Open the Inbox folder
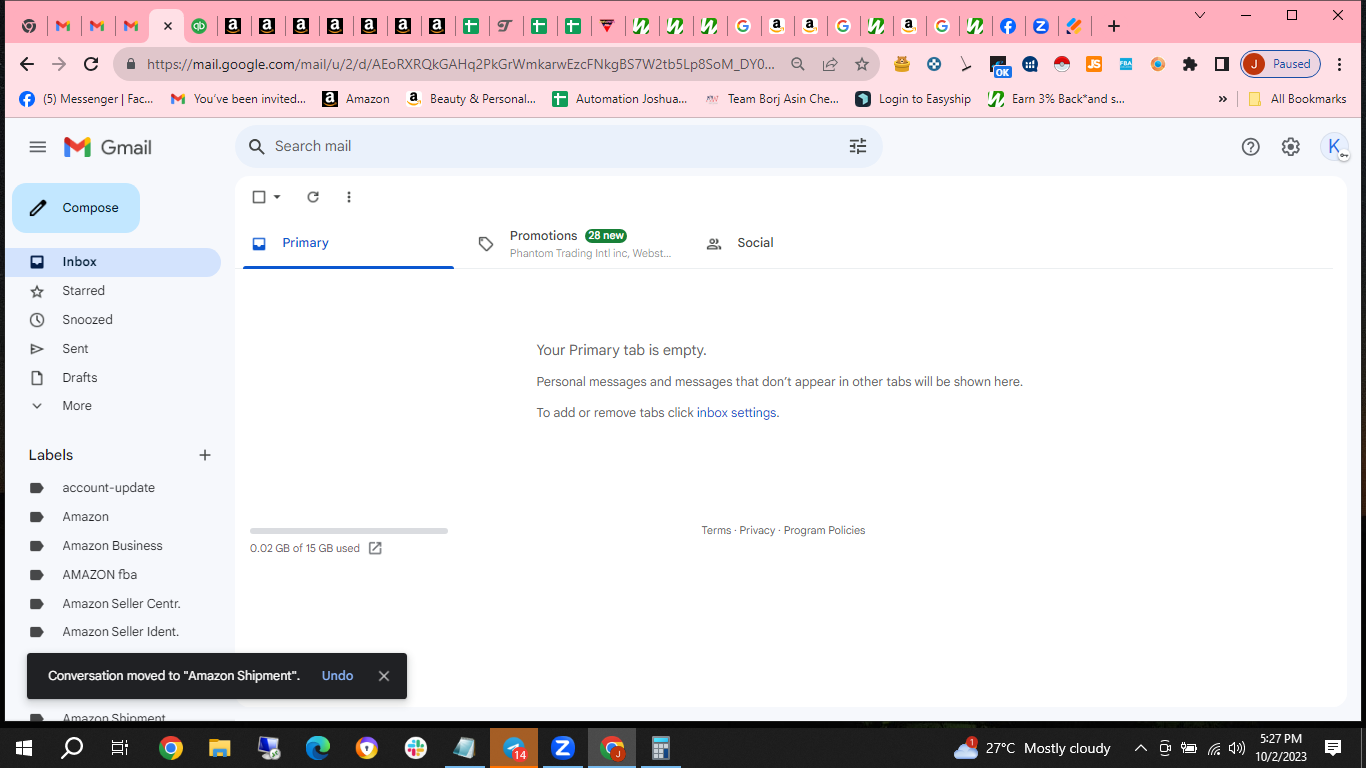Screen dimensions: 1366x768 click(113, 262)
